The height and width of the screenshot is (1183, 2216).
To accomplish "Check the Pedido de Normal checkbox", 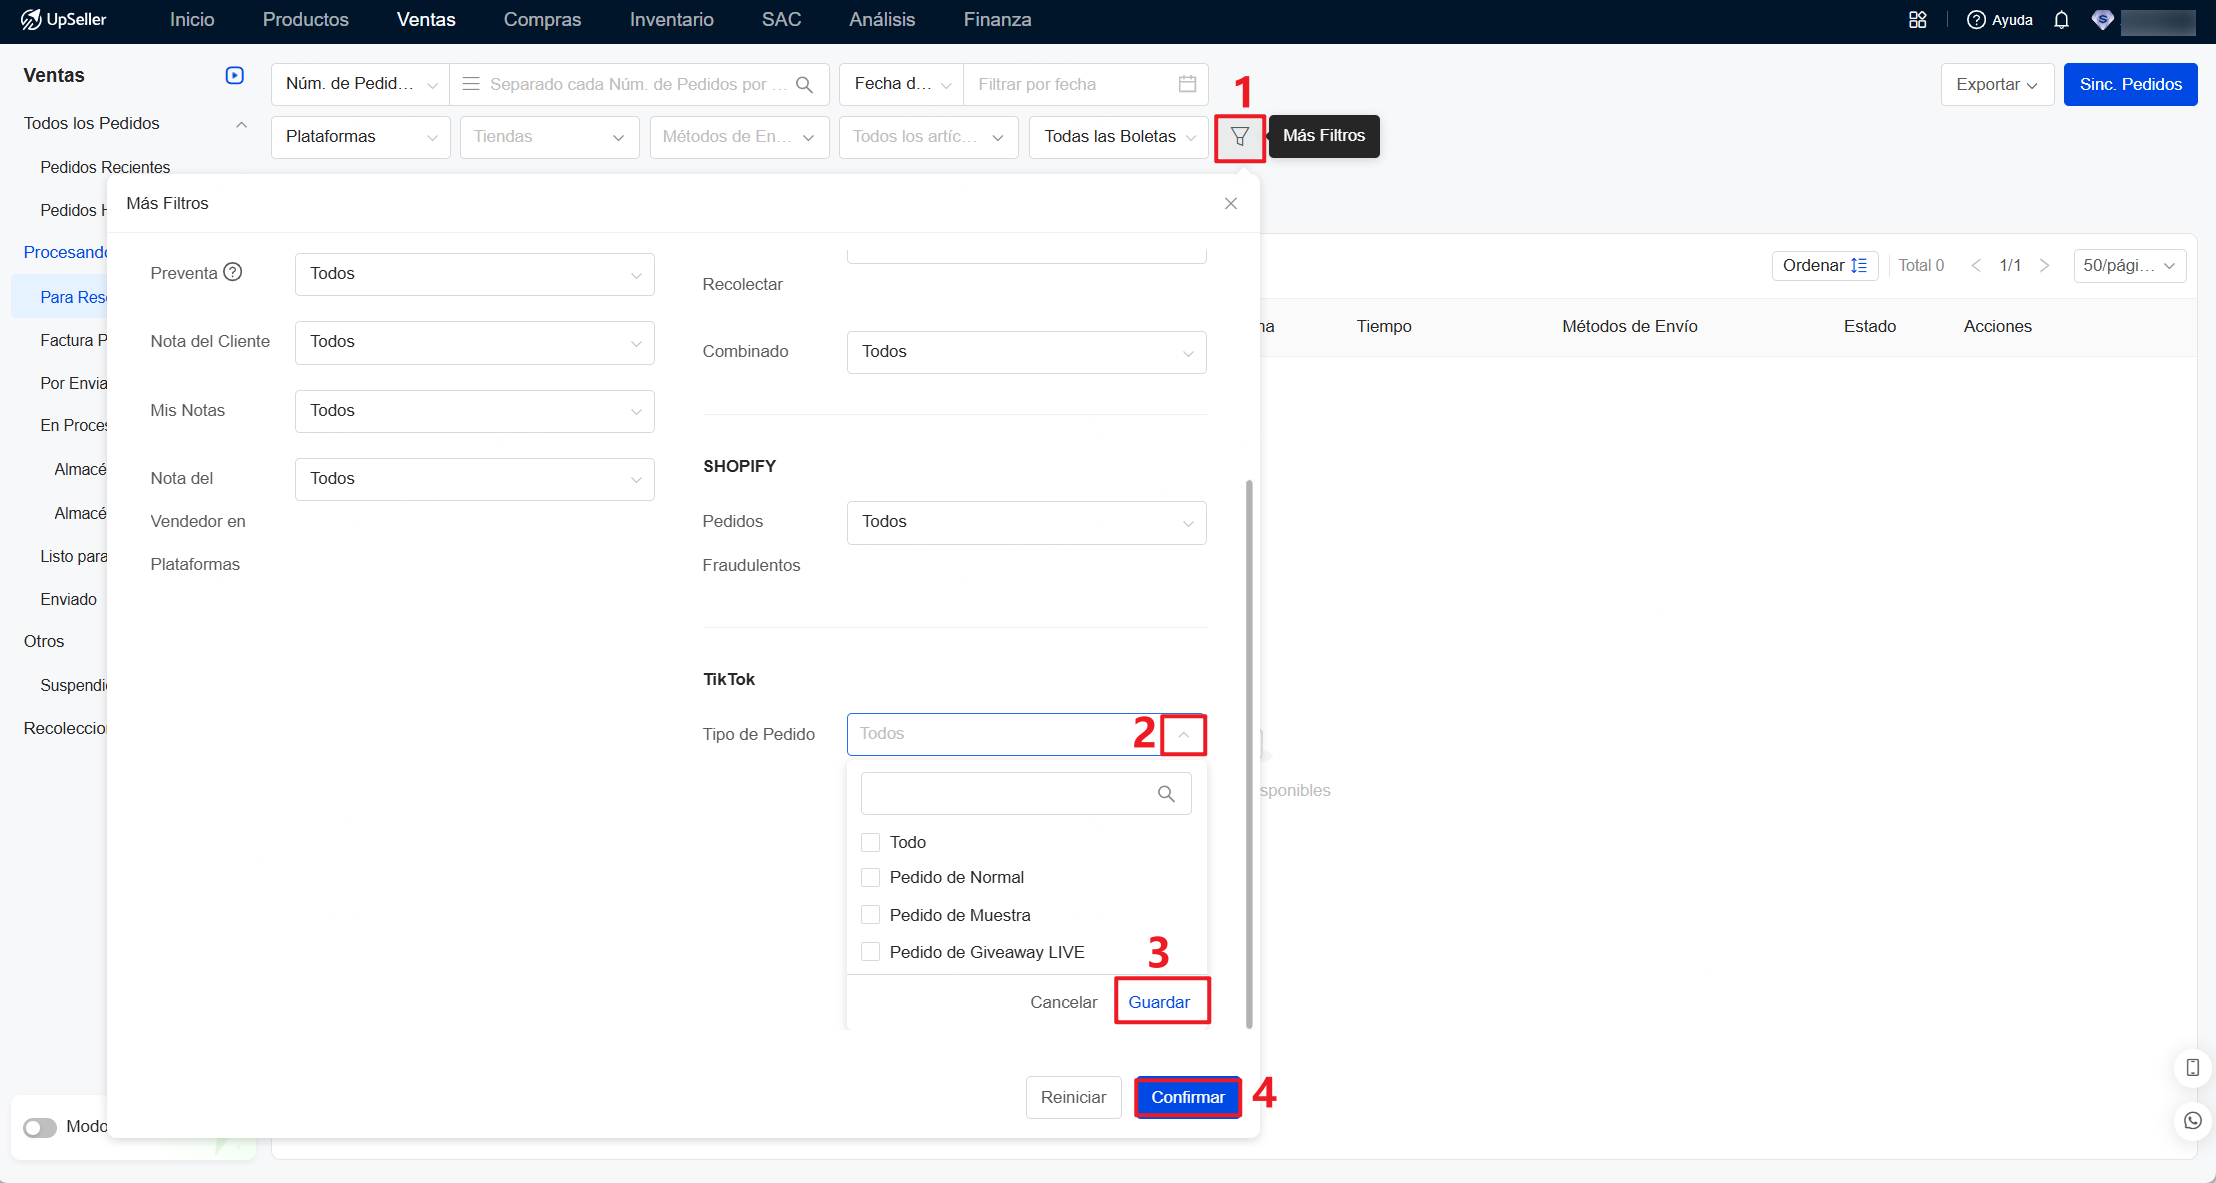I will (870, 877).
